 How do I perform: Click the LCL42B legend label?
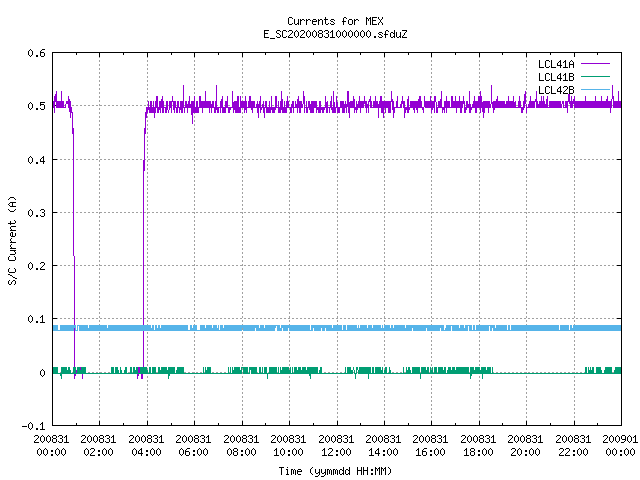click(x=556, y=90)
